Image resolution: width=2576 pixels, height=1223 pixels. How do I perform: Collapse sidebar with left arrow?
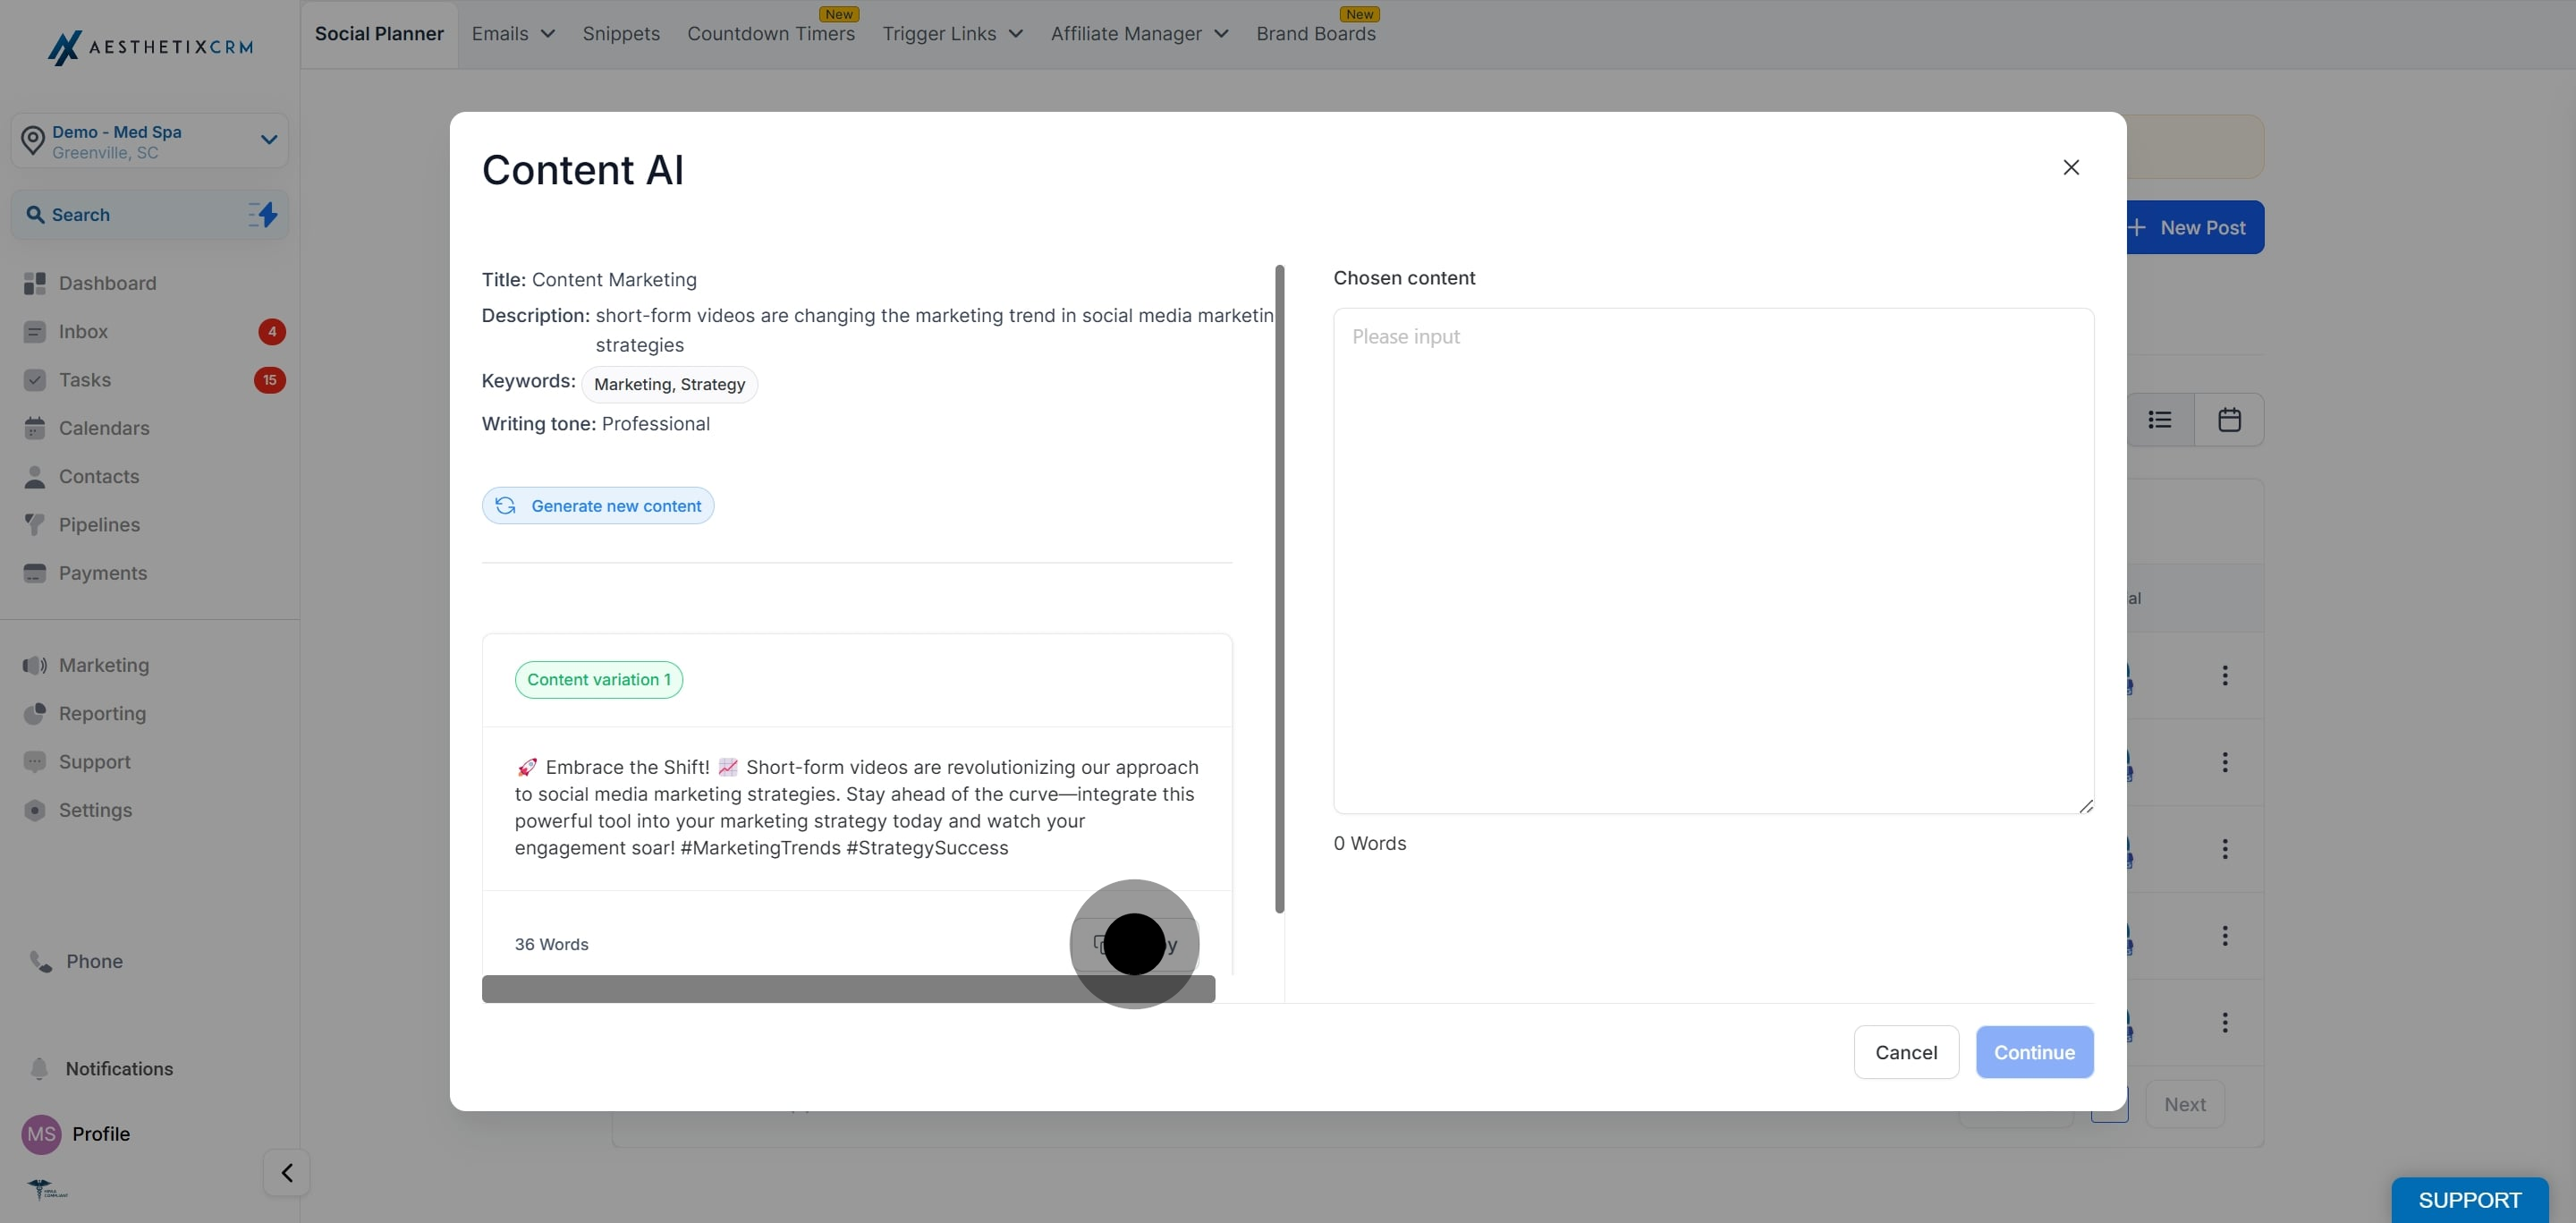click(x=287, y=1173)
